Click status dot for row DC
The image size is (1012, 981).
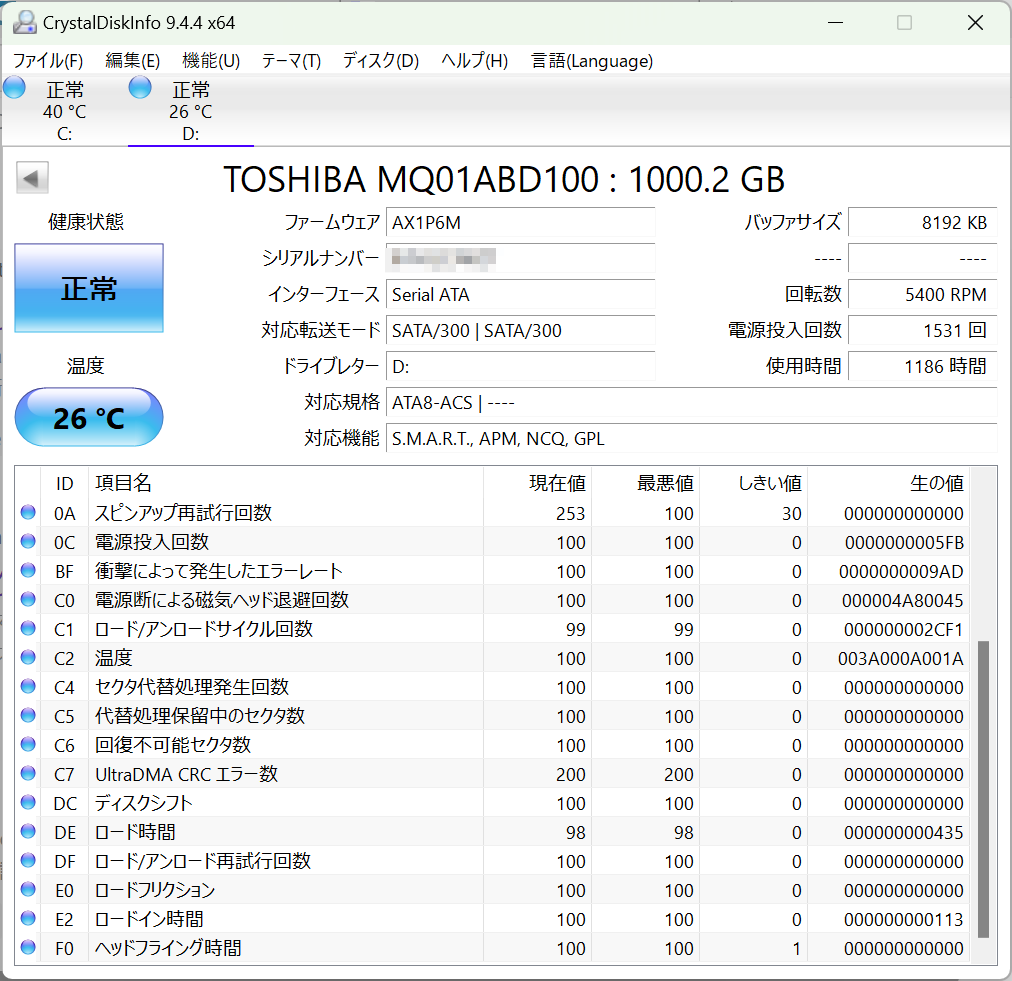[x=28, y=803]
